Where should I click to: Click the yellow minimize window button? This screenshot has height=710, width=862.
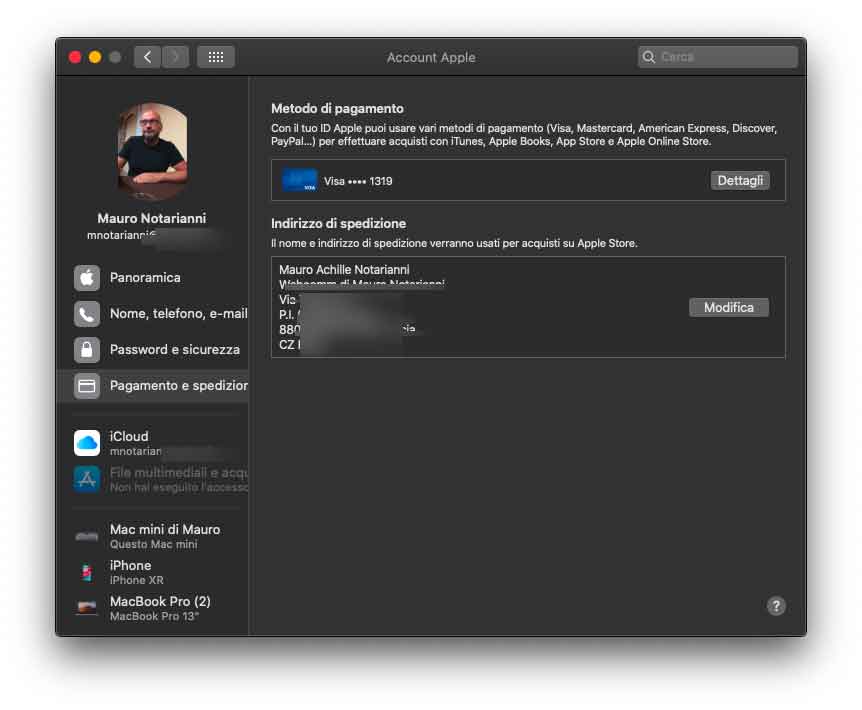click(95, 57)
